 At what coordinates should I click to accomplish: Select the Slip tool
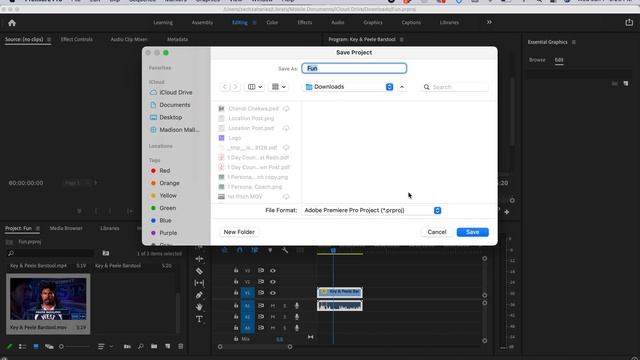(x=199, y=283)
